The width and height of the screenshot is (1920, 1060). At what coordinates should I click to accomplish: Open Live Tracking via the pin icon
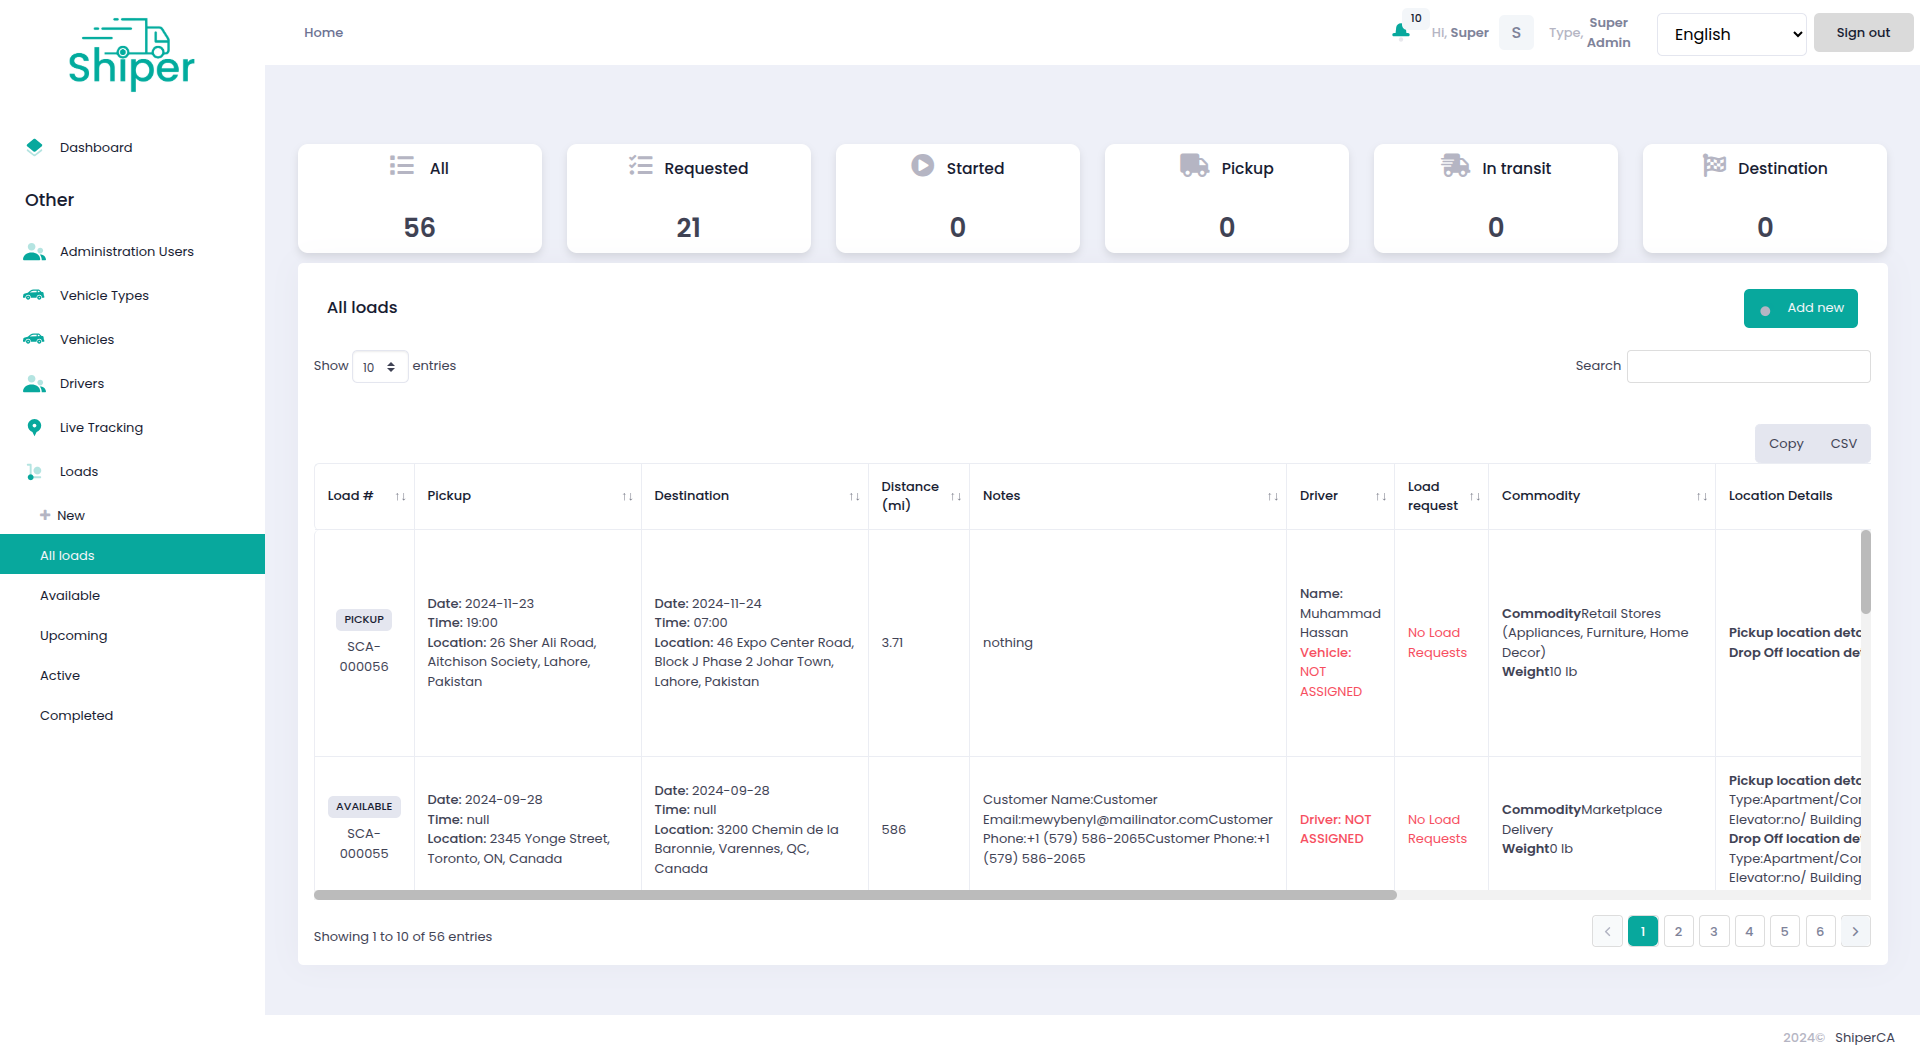click(34, 427)
